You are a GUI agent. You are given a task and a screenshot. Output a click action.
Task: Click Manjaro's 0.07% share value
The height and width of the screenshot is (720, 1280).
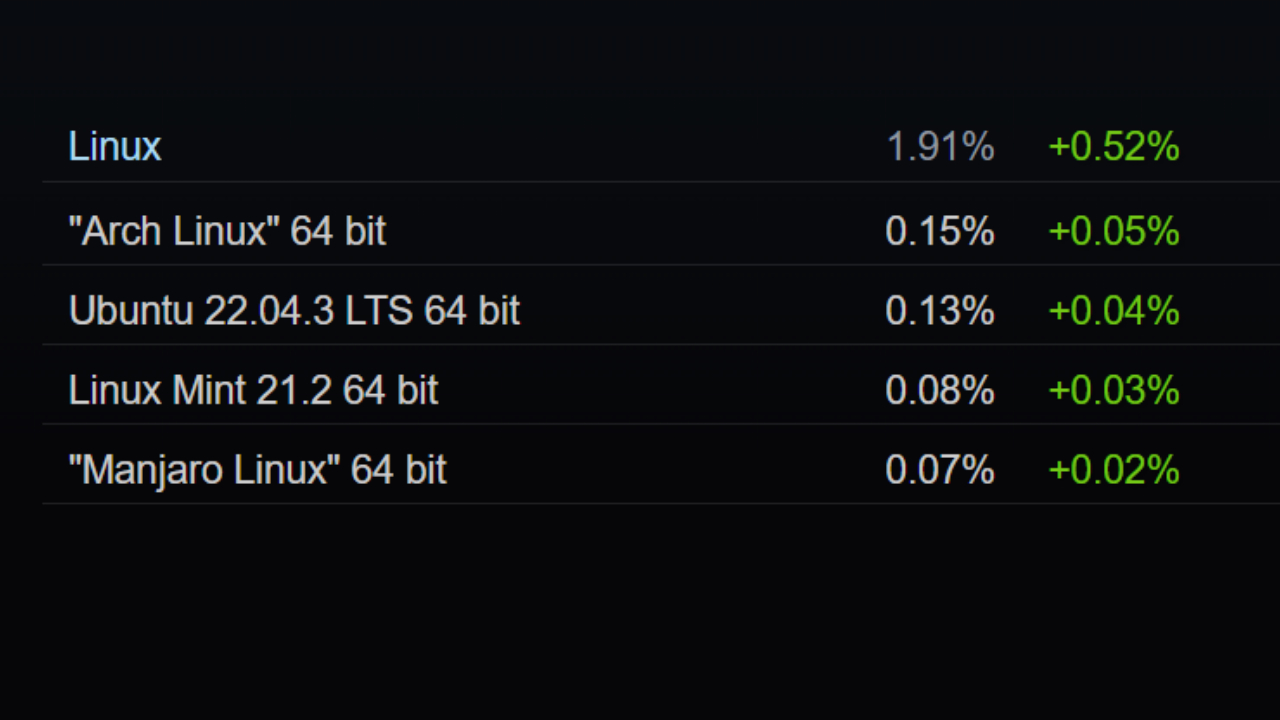point(940,469)
